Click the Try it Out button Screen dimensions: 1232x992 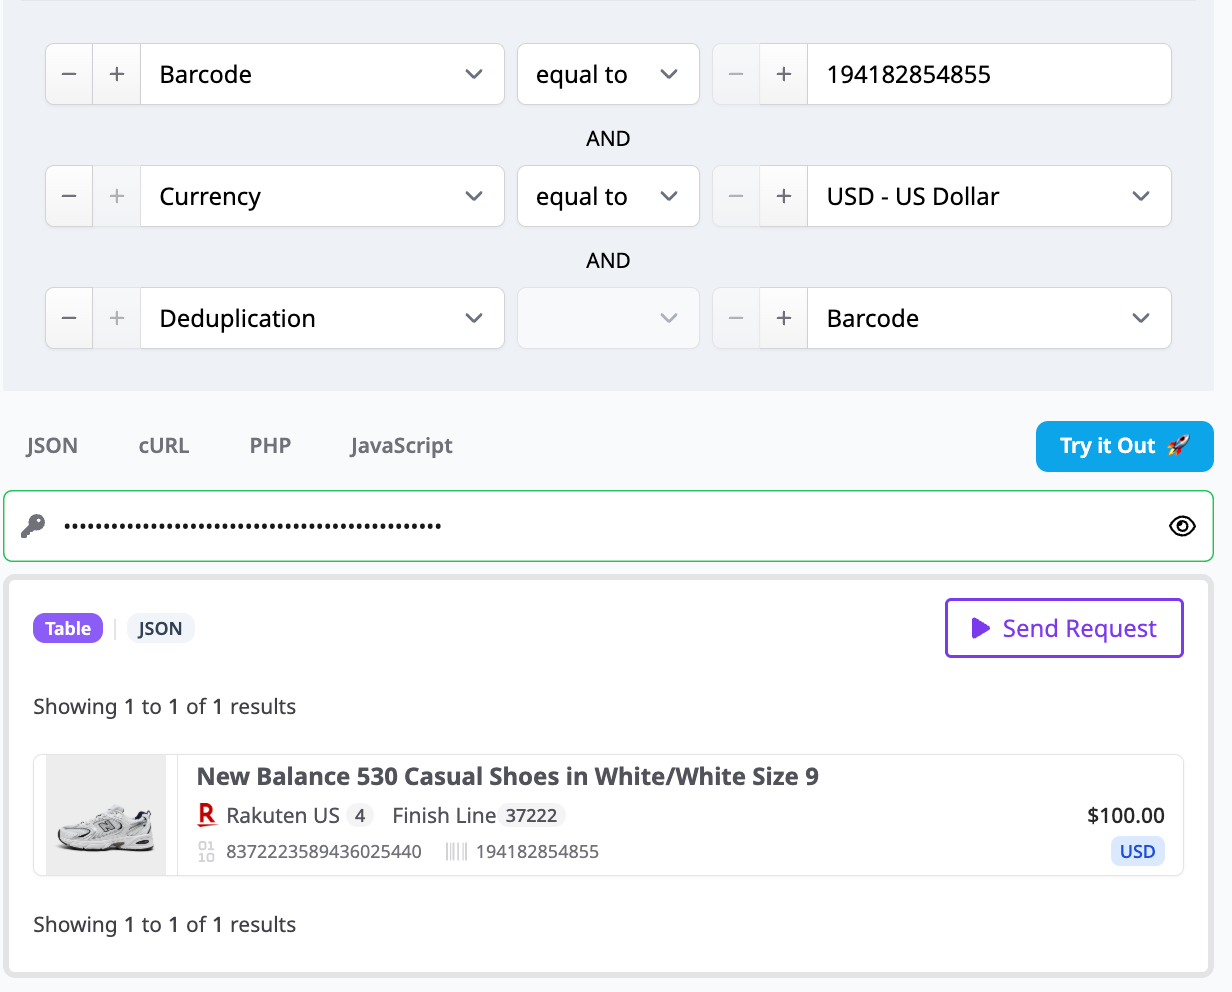(1124, 446)
